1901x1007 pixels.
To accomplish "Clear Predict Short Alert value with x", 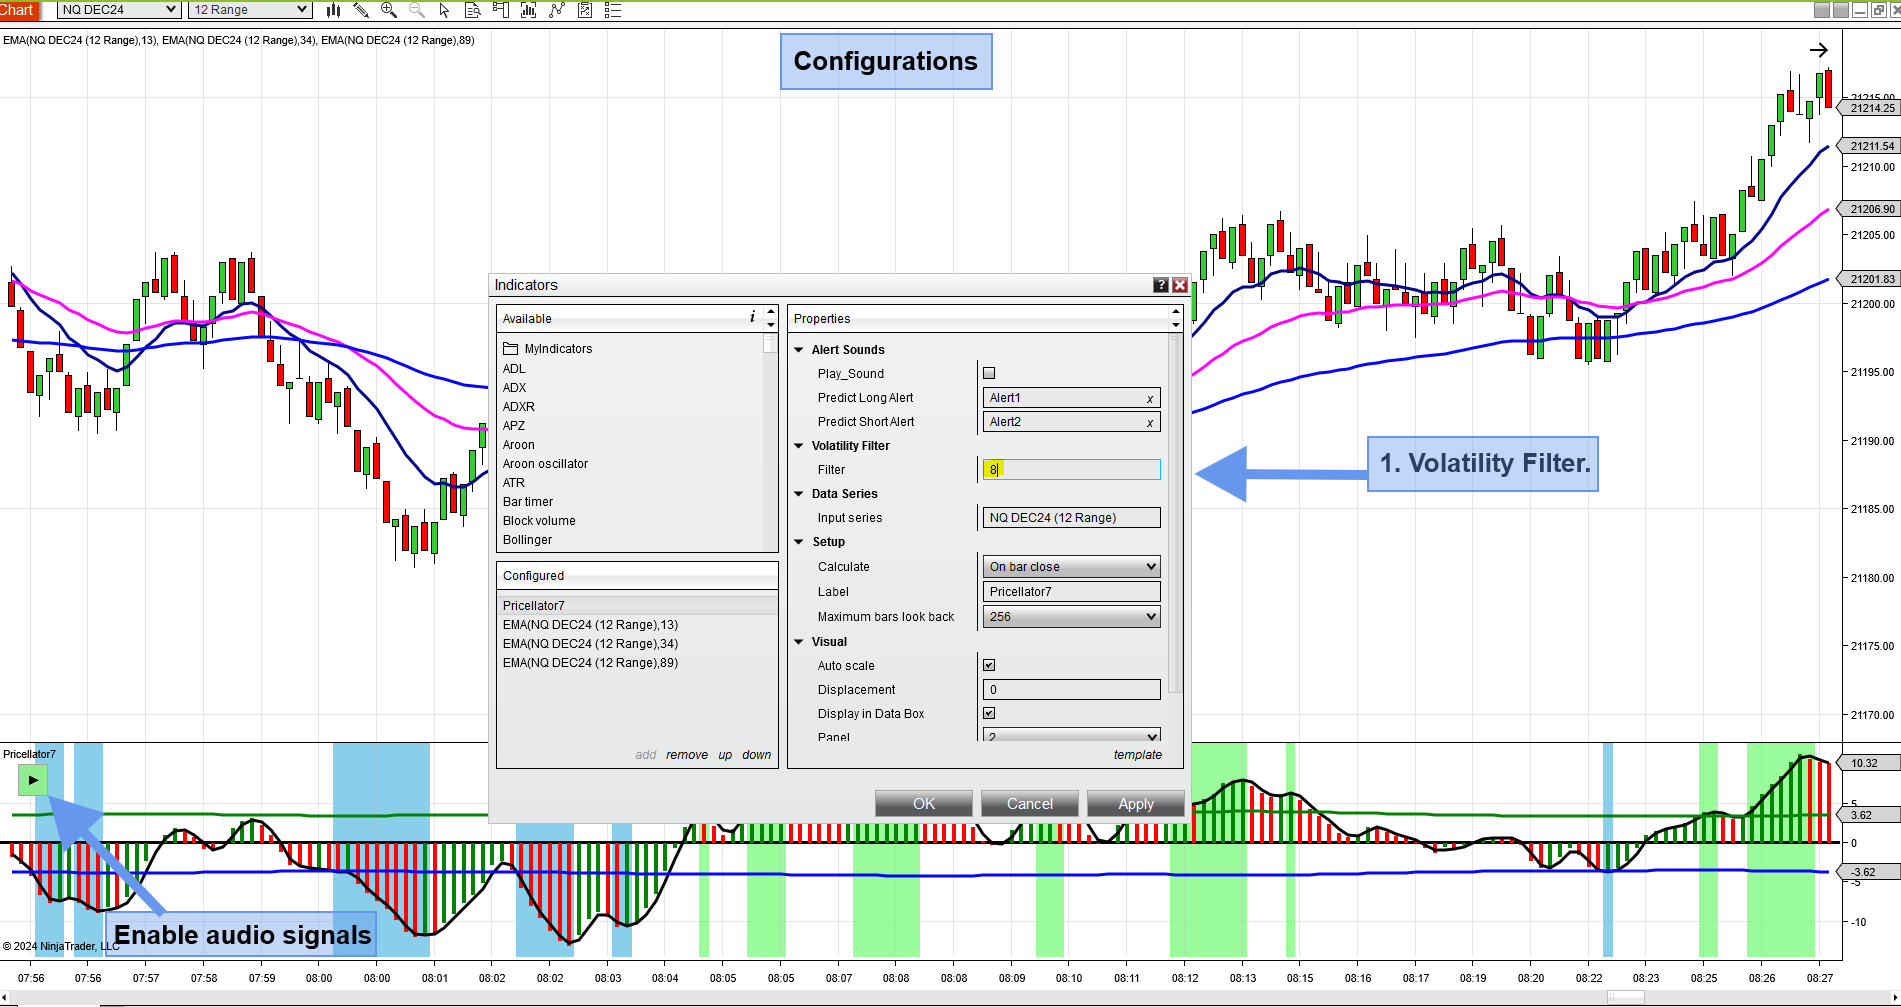I will tap(1150, 422).
